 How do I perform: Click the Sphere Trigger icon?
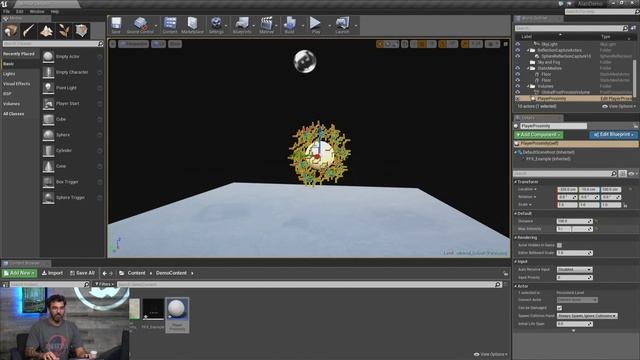tap(48, 198)
